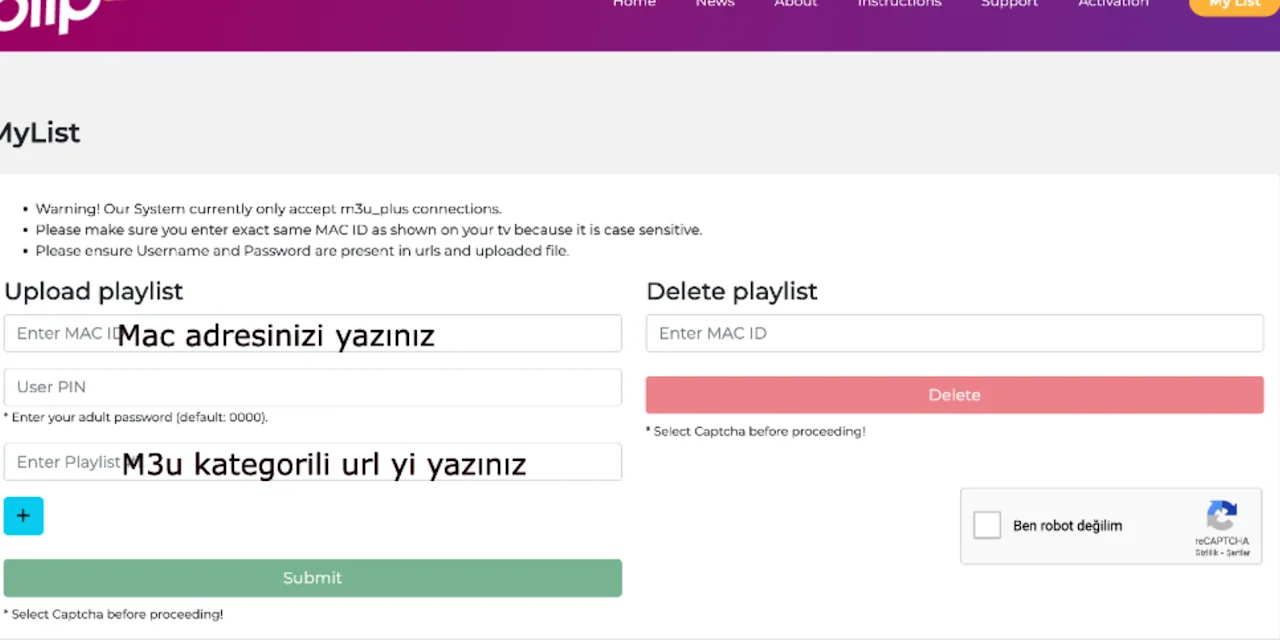Click the m3u_plus connections warning text
This screenshot has width=1280, height=640.
pyautogui.click(x=268, y=209)
